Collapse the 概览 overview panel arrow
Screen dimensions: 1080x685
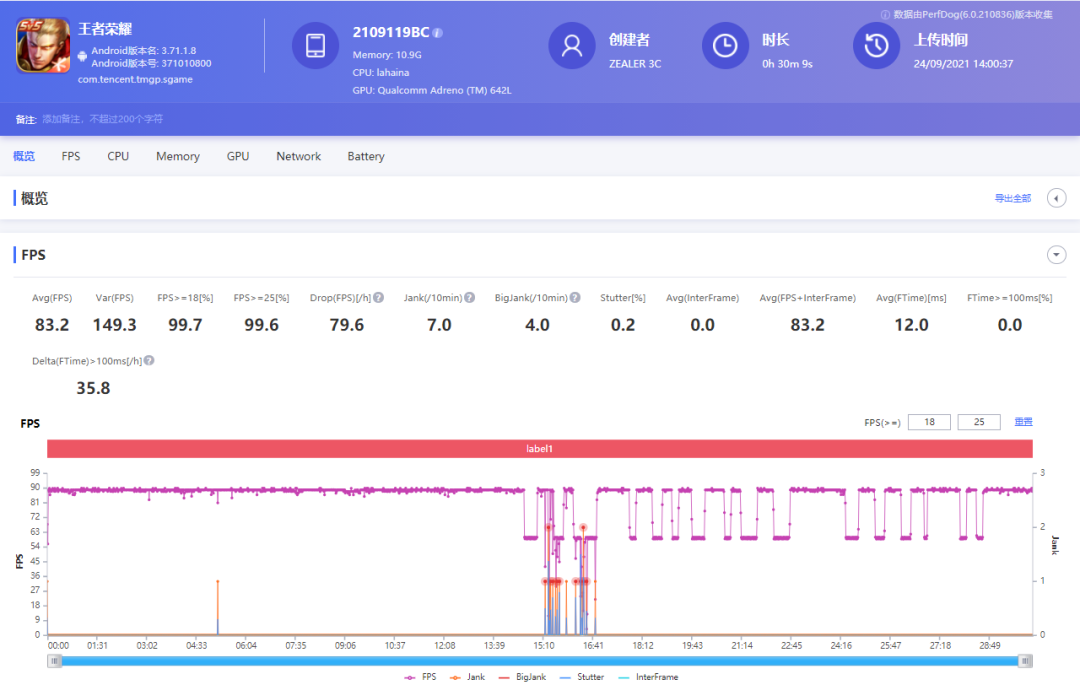tap(1056, 198)
